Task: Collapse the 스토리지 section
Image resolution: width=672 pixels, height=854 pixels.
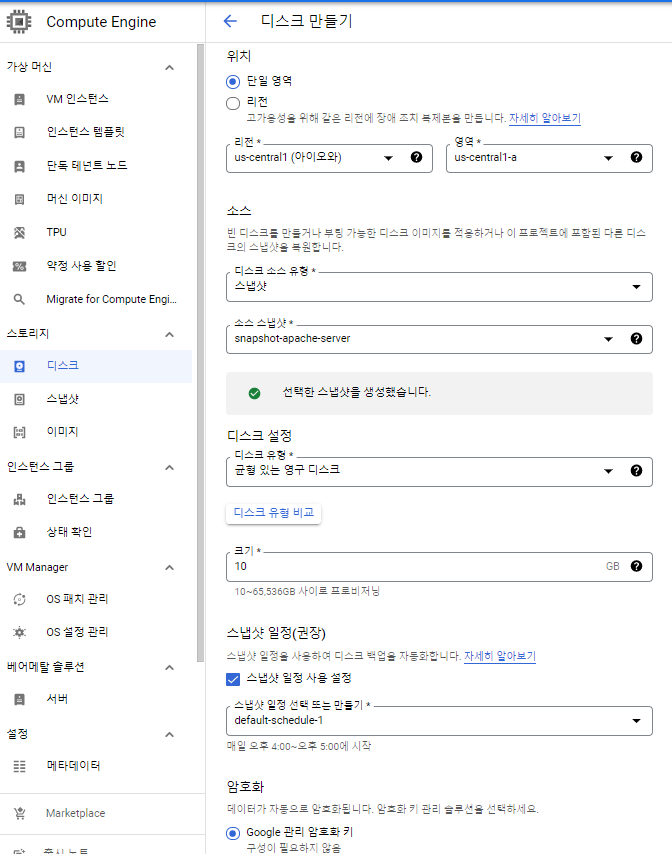Action: click(169, 334)
